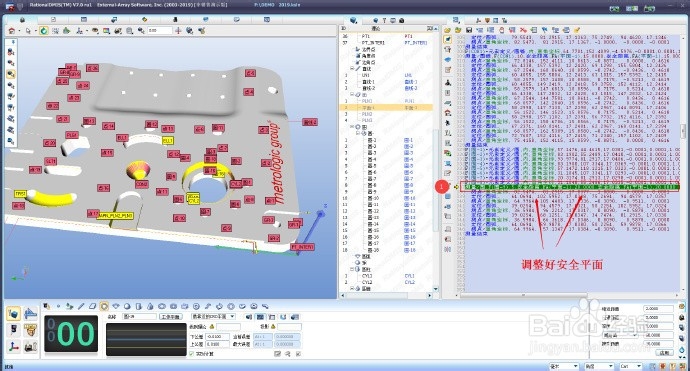The width and height of the screenshot is (690, 371).
Task: Click the lower tolerance input field
Action: pos(217,337)
